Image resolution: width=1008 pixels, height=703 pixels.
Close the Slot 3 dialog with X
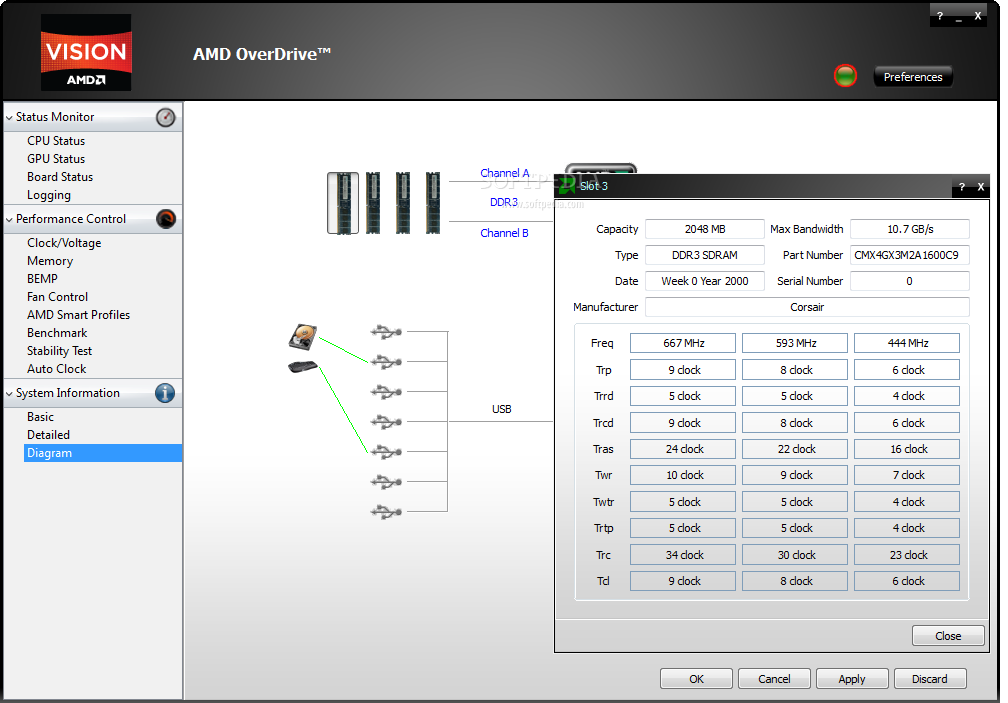(980, 187)
